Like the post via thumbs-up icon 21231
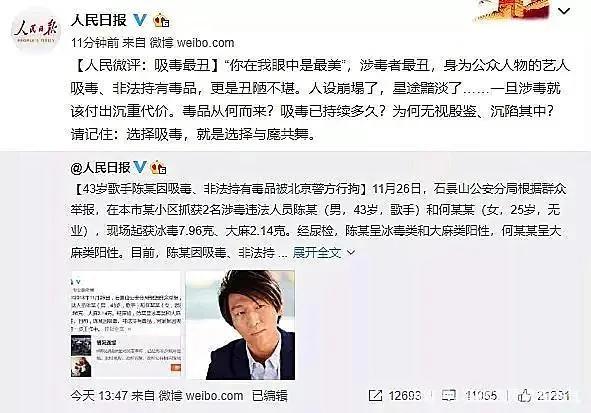Screen dimensions: 591x413 [x=524, y=395]
